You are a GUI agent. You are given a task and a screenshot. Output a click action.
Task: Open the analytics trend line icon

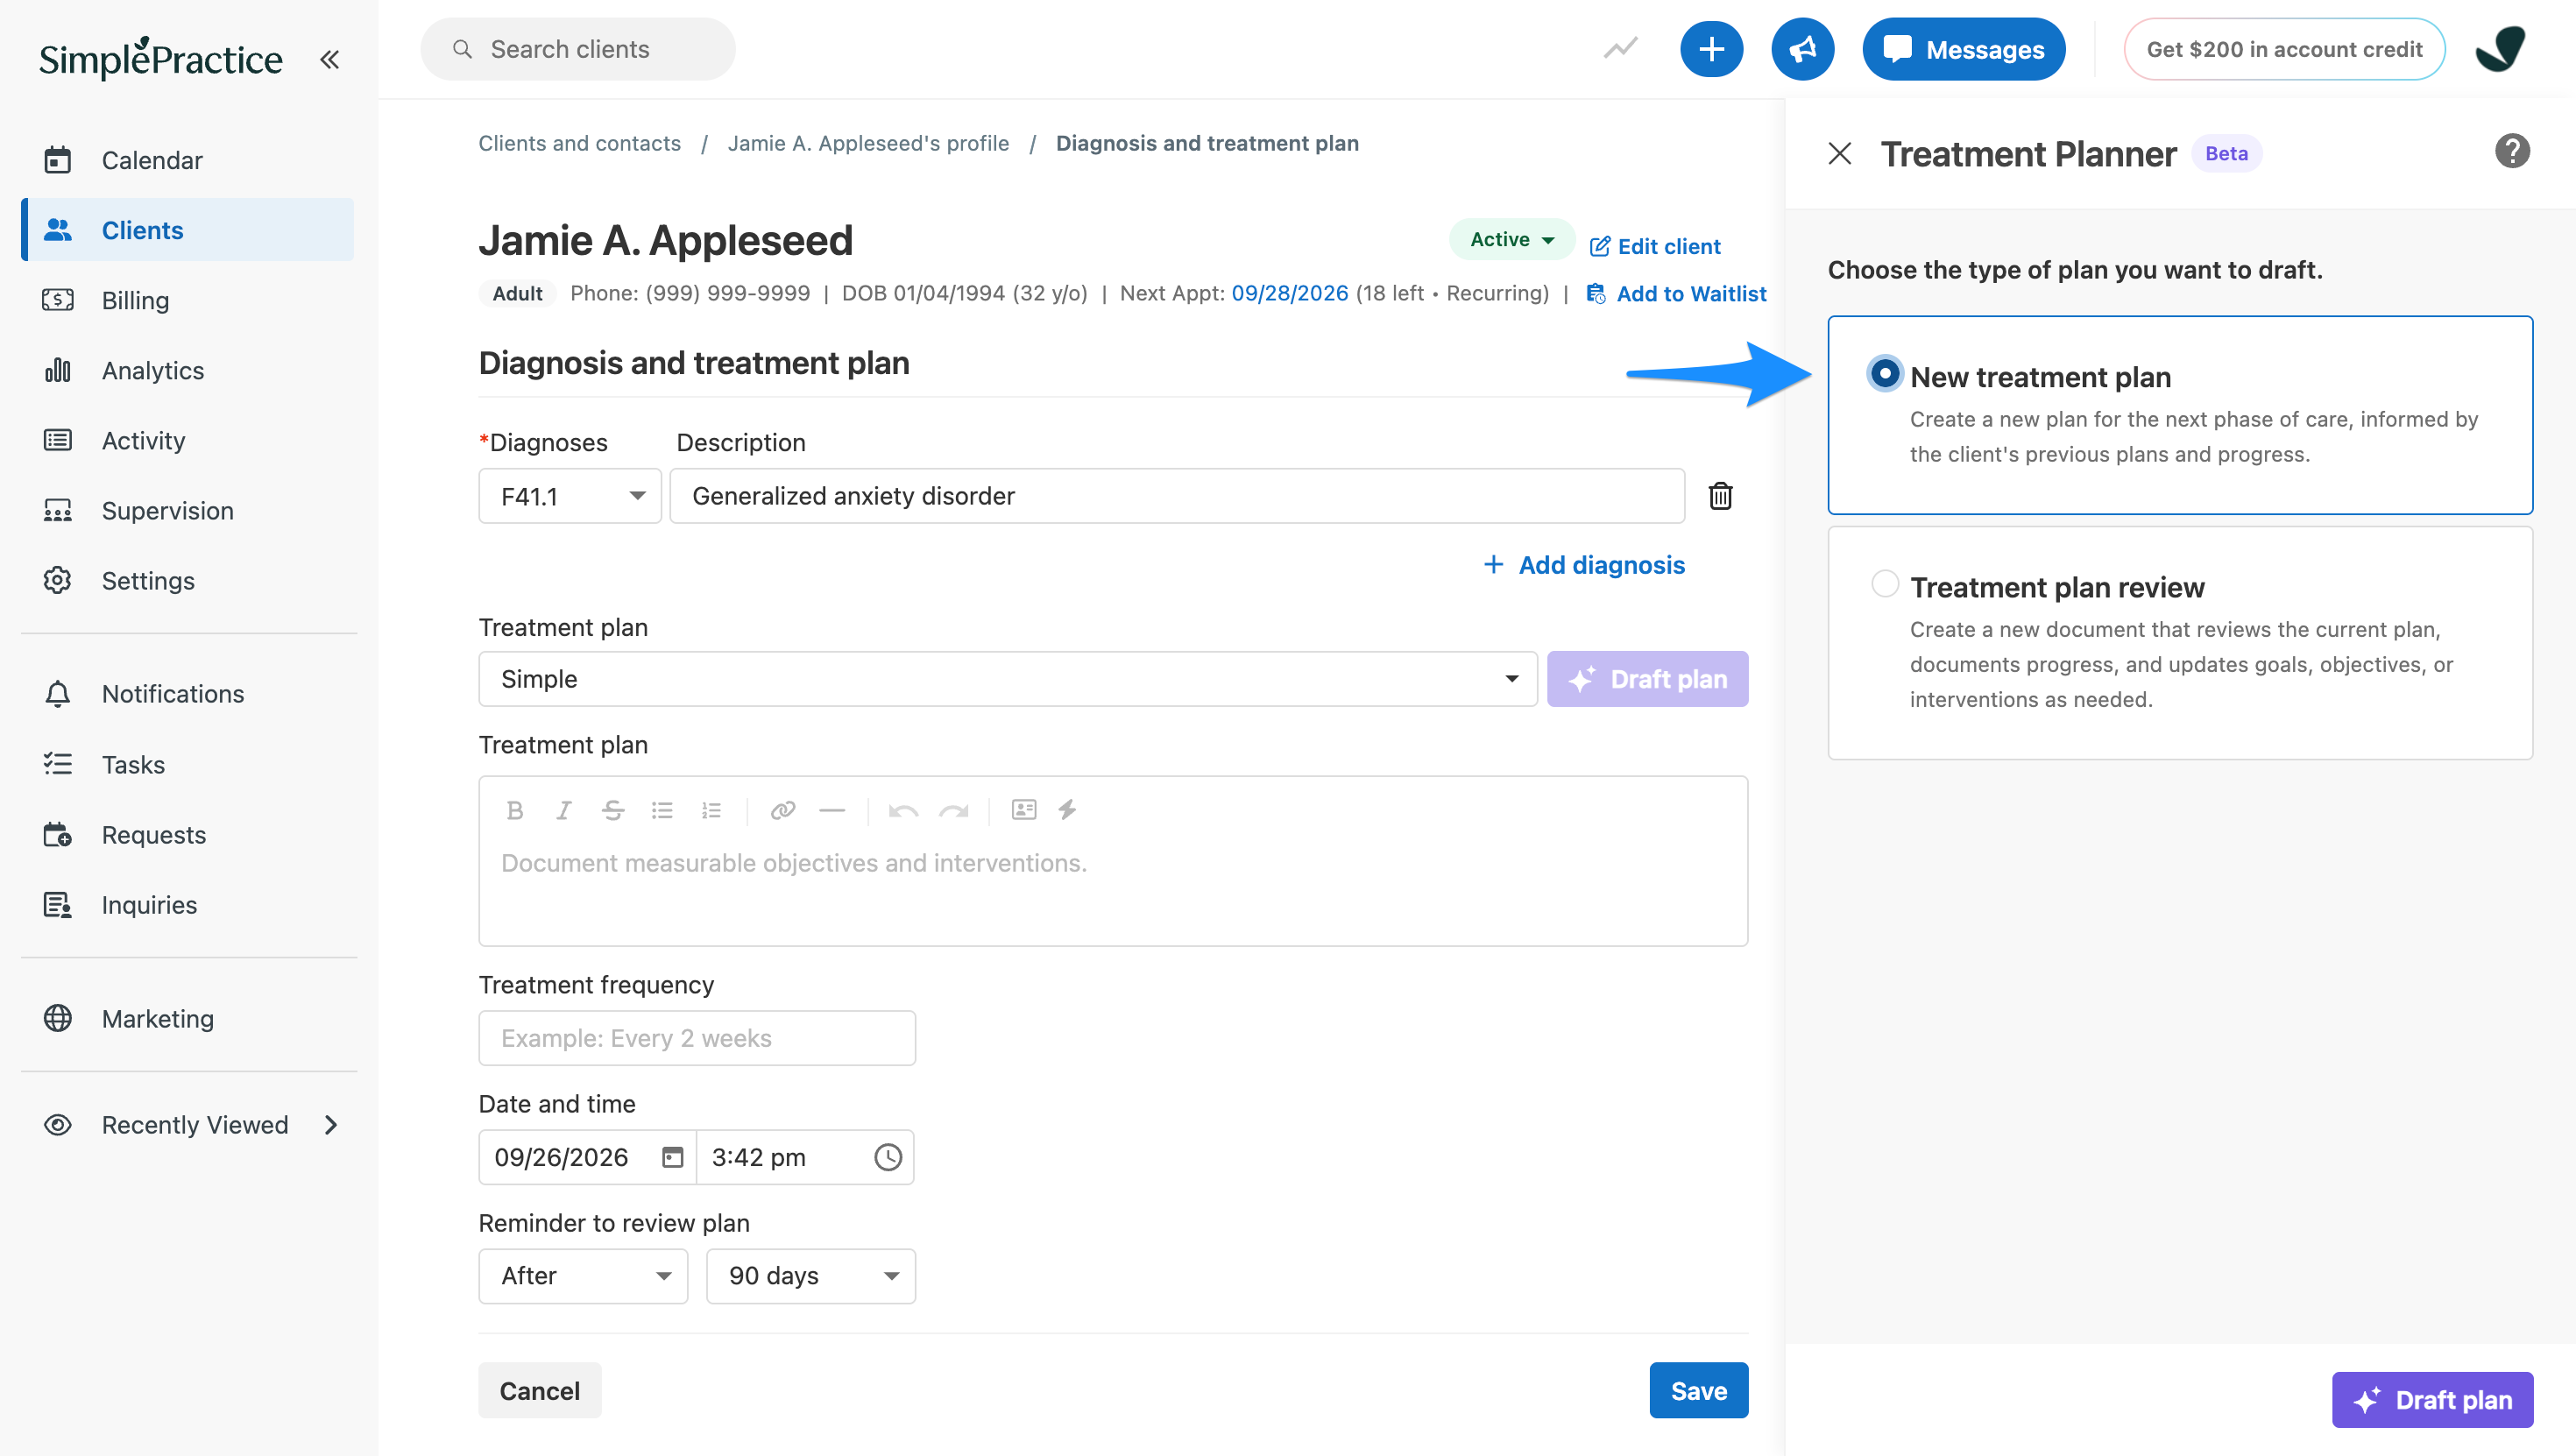[x=1620, y=48]
